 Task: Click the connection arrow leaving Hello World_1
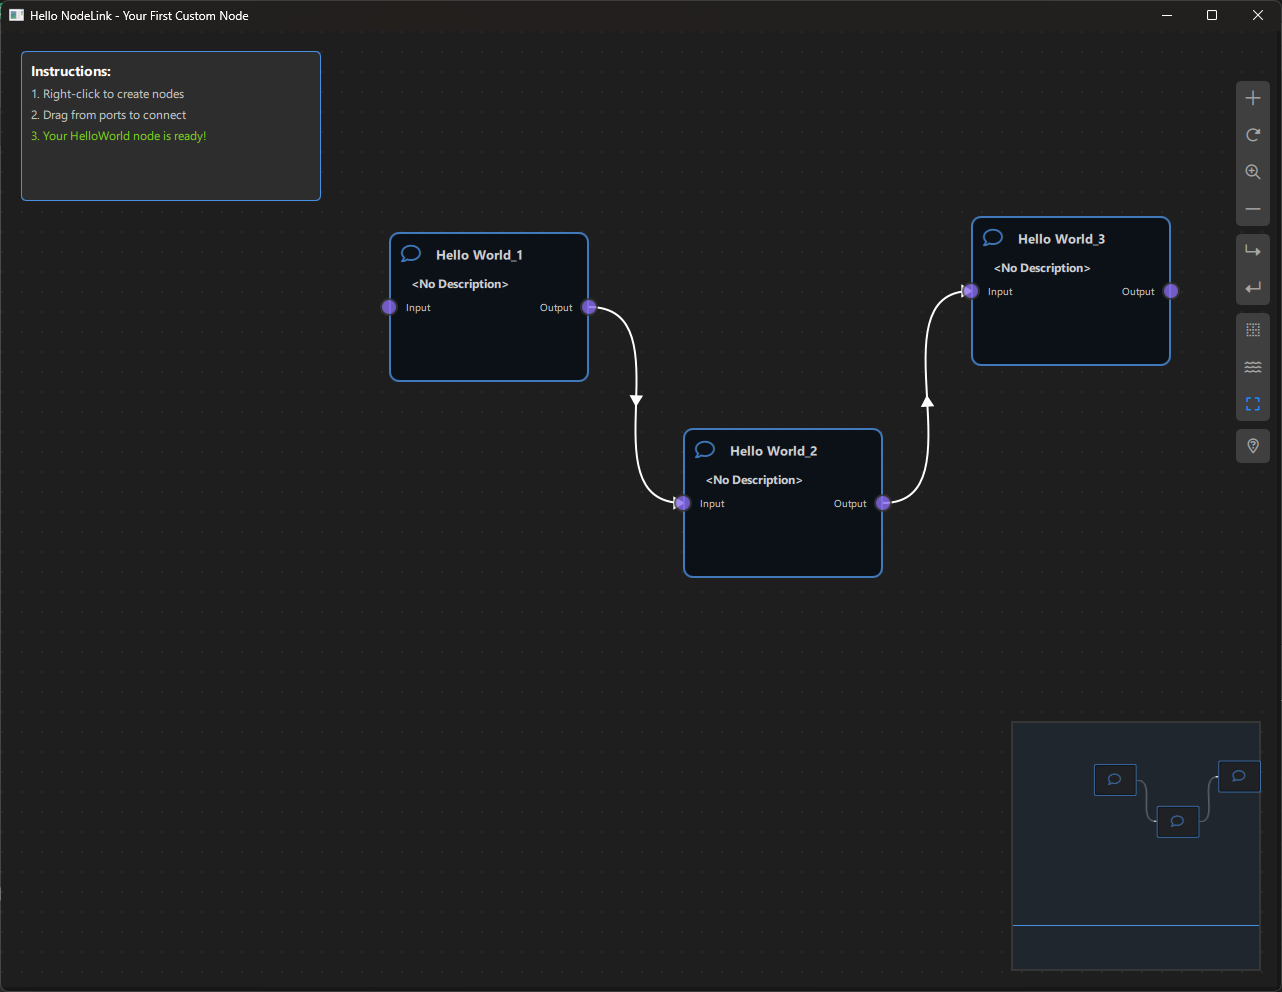(636, 400)
